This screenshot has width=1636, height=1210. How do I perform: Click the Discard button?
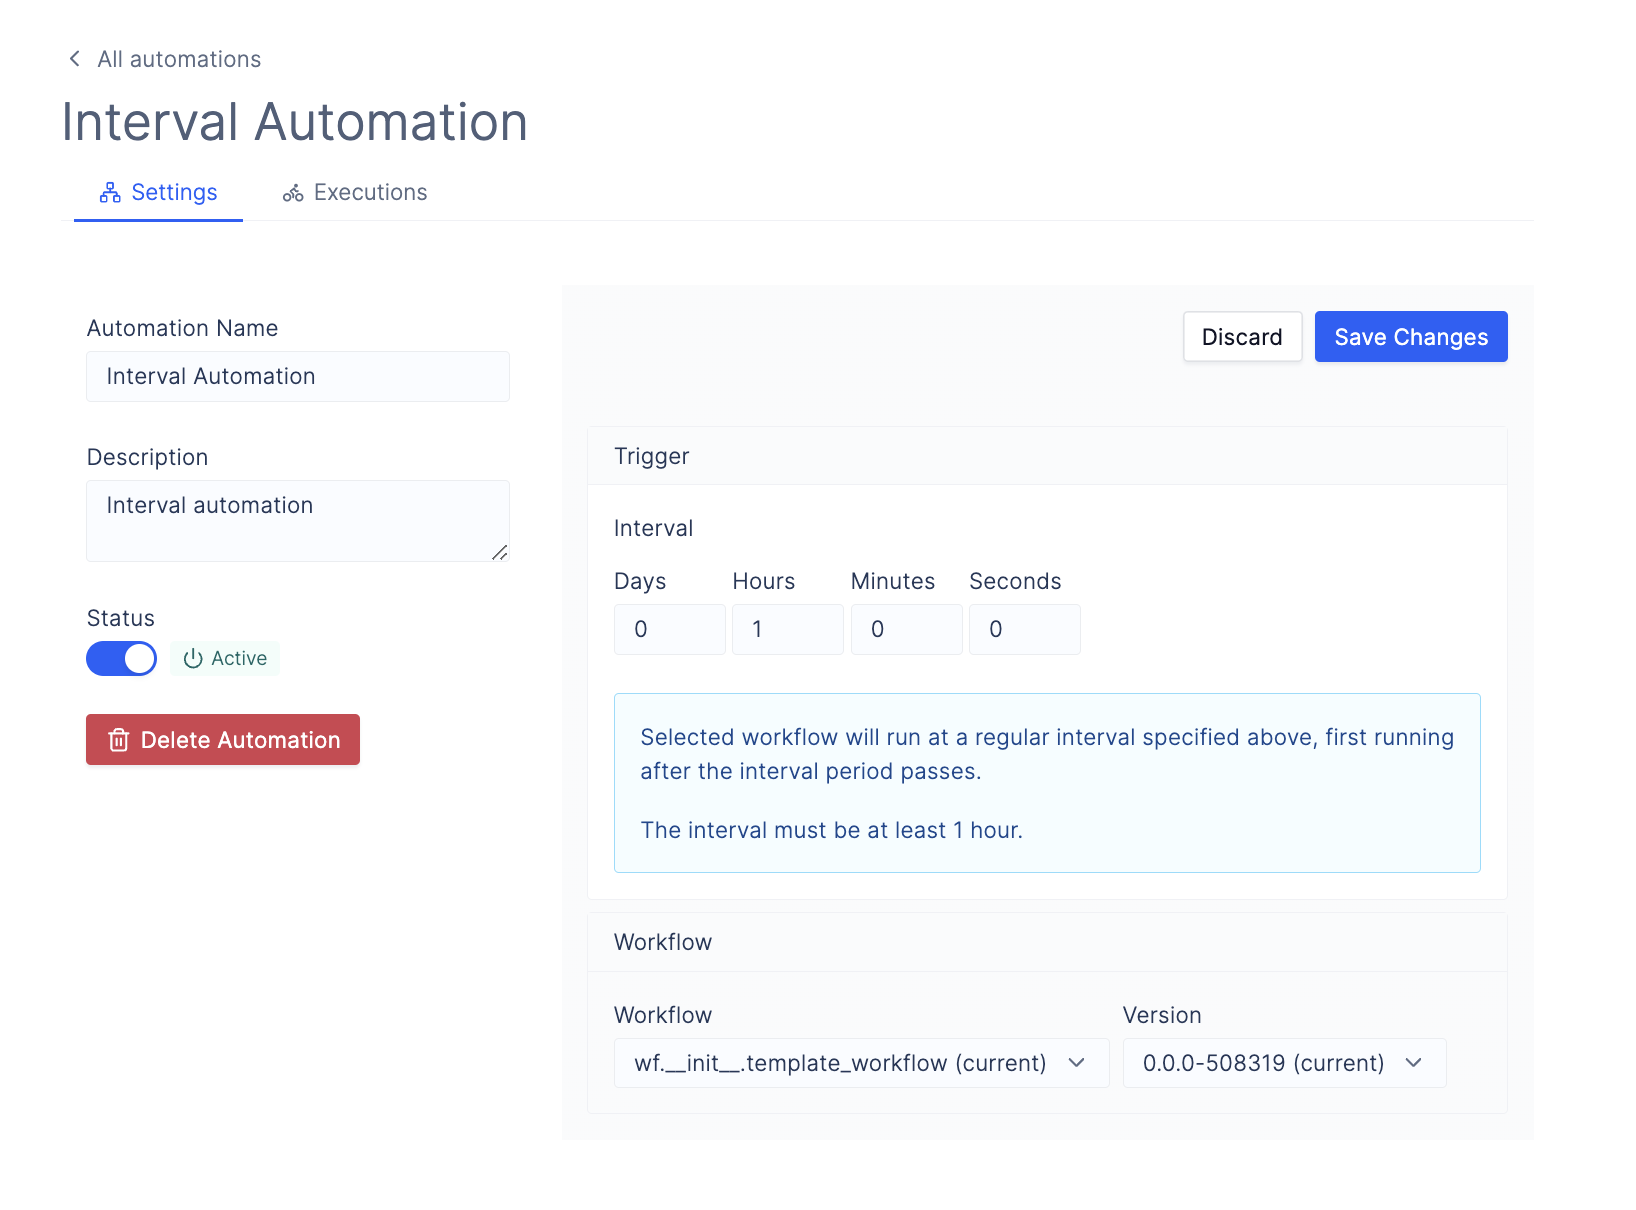(1242, 336)
